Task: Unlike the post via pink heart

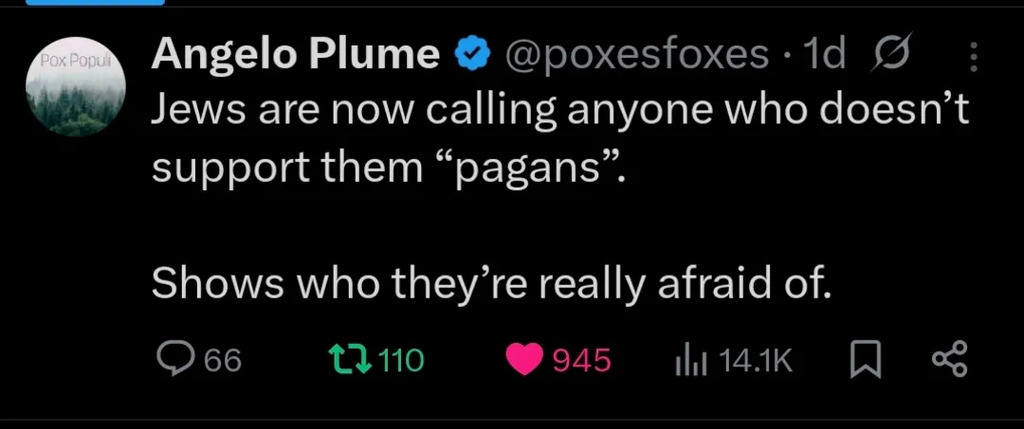Action: tap(525, 360)
